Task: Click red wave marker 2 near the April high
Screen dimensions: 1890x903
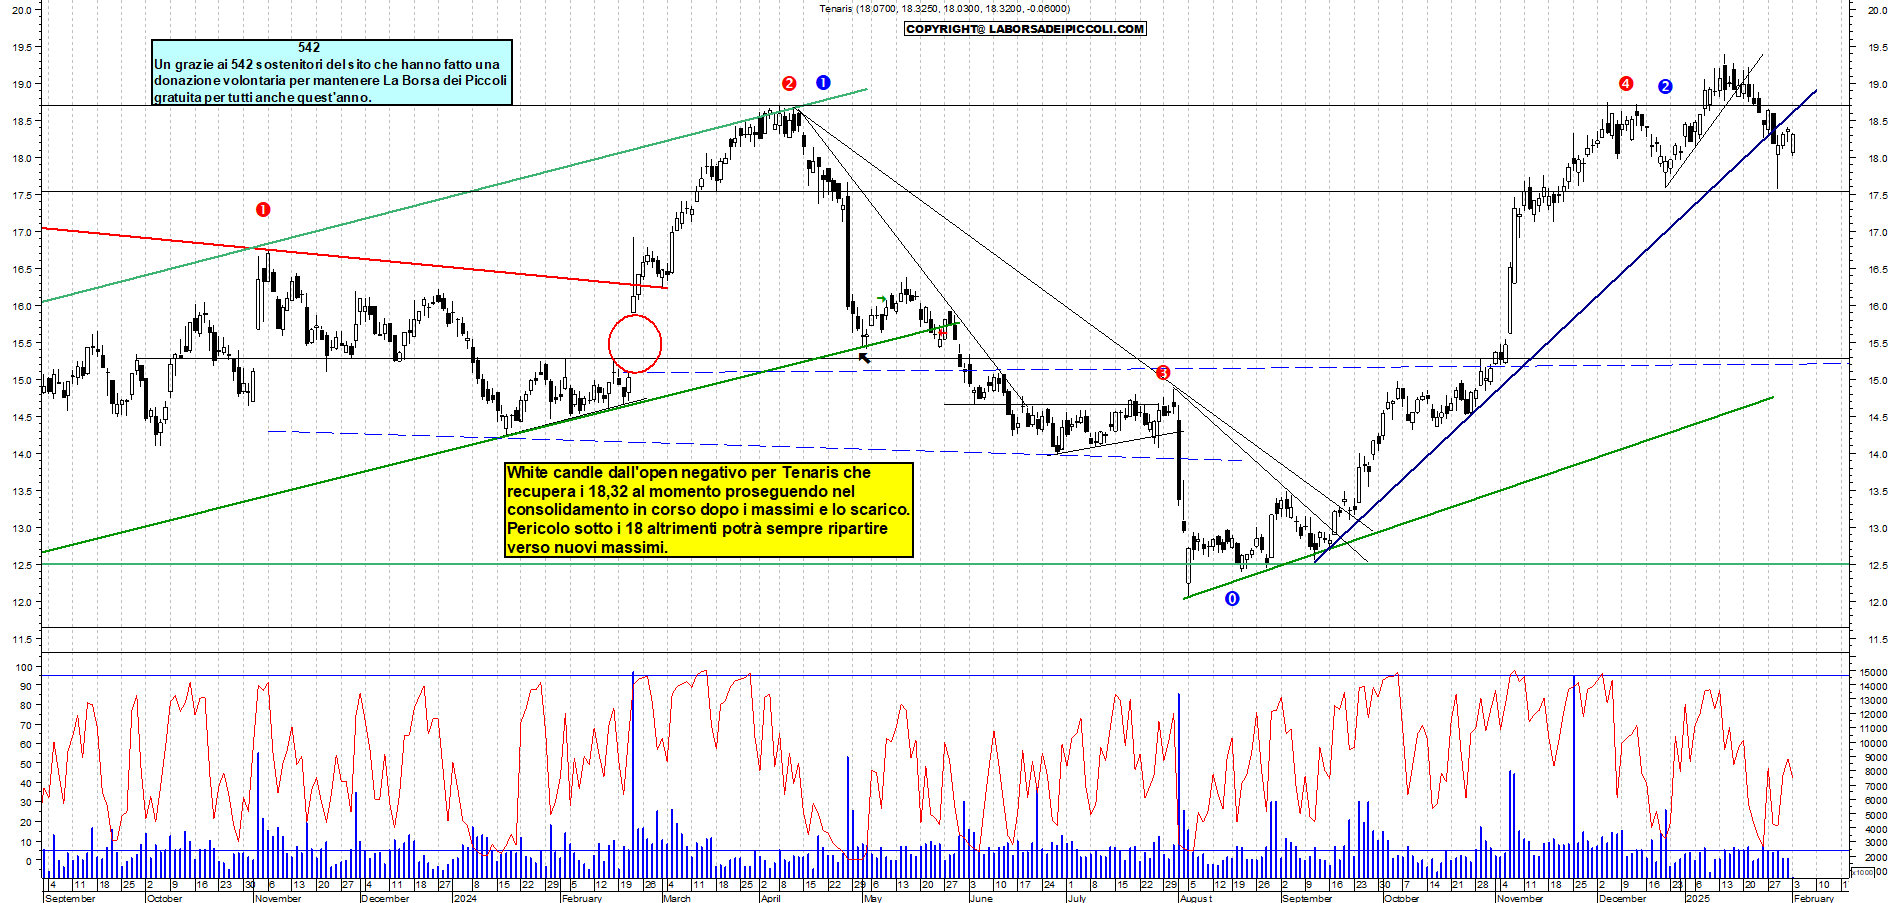Action: coord(789,84)
